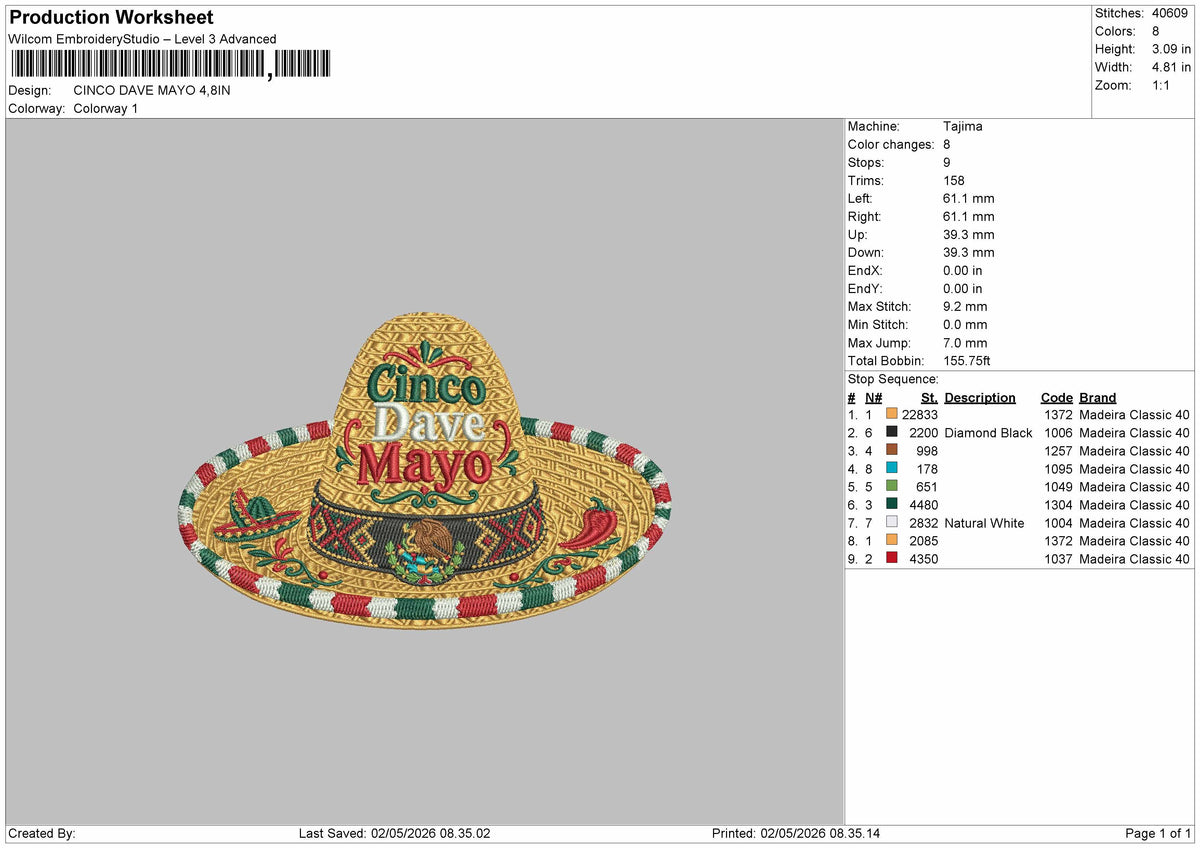
Task: Click stitch count 2085 in stop 8
Action: (x=923, y=540)
